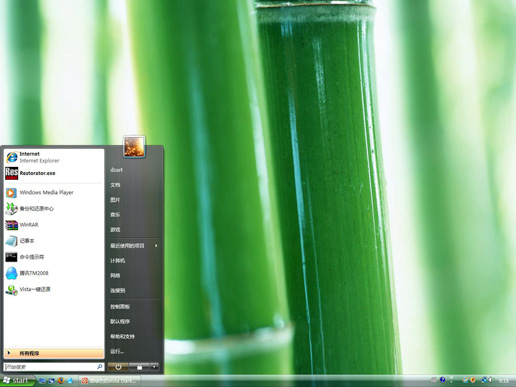516x387 pixels.
Task: Launch WinRAR from the Start menu
Action: pyautogui.click(x=54, y=225)
